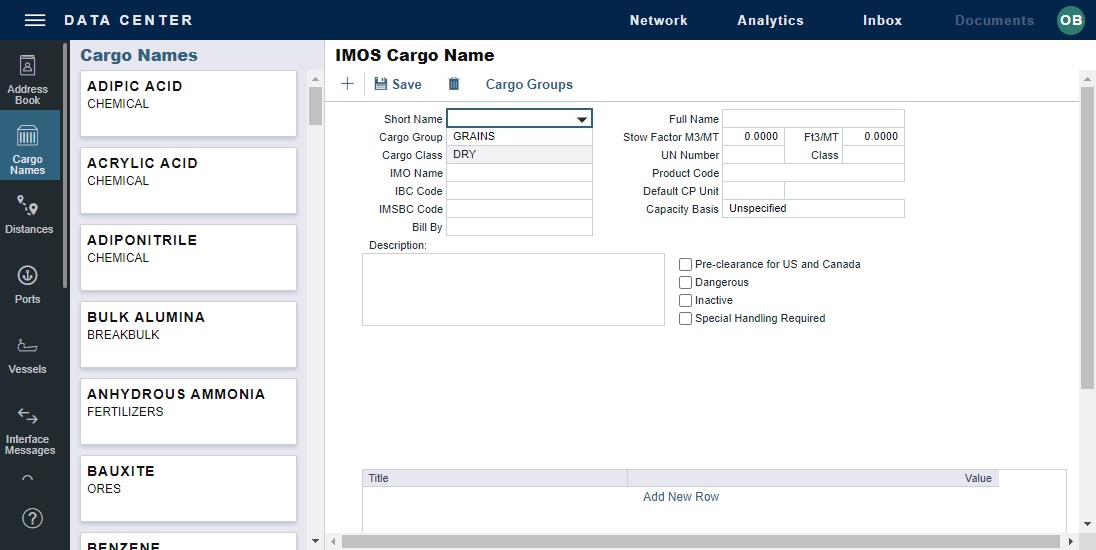Toggle Special Handling Required checkbox
1096x550 pixels.
pyautogui.click(x=685, y=318)
